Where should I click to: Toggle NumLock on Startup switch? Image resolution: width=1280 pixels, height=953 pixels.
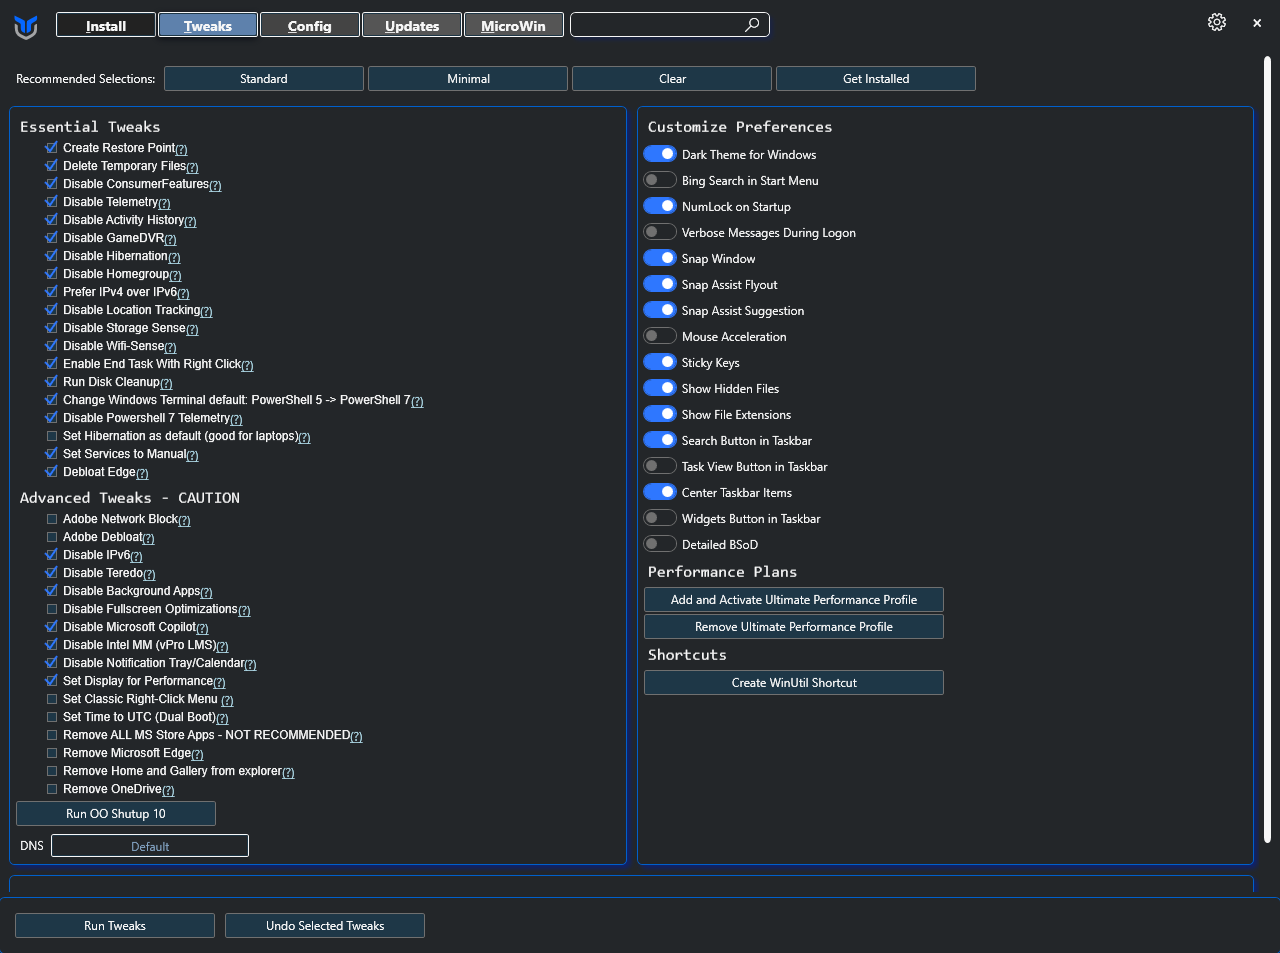coord(660,206)
